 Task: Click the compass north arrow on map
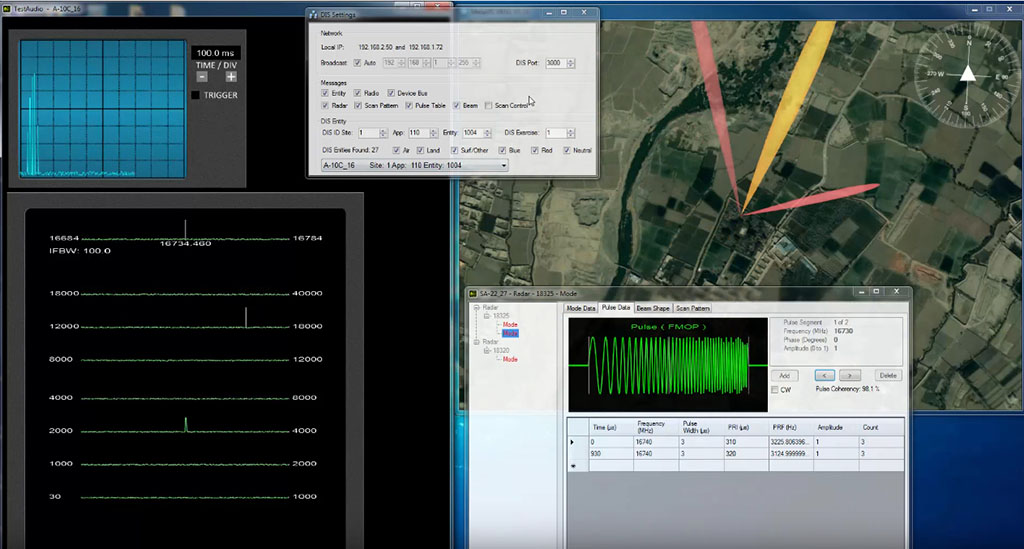(968, 73)
